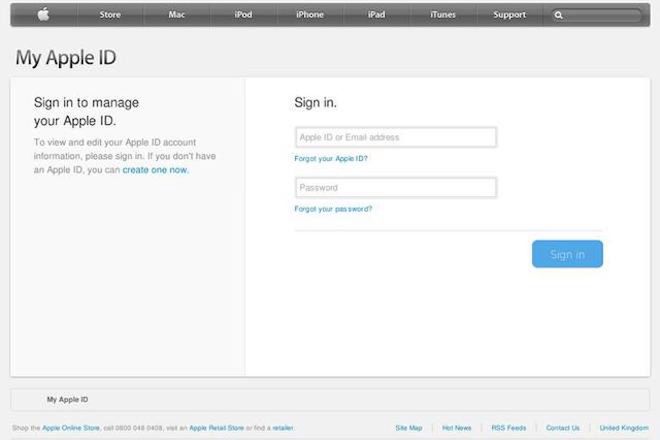
Task: Go to the iPod section
Action: coord(243,14)
